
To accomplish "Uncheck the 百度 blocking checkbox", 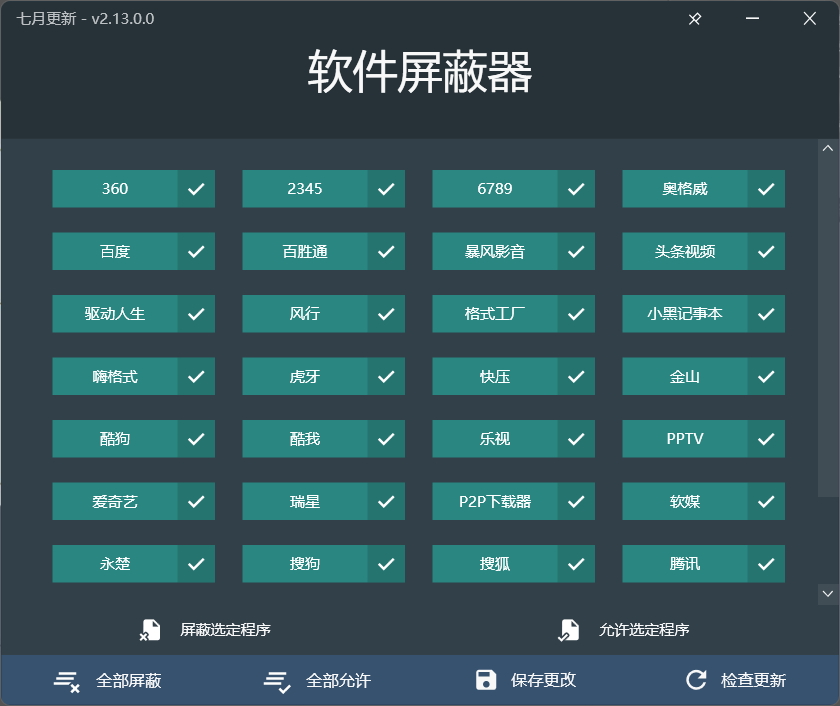I will pos(196,251).
